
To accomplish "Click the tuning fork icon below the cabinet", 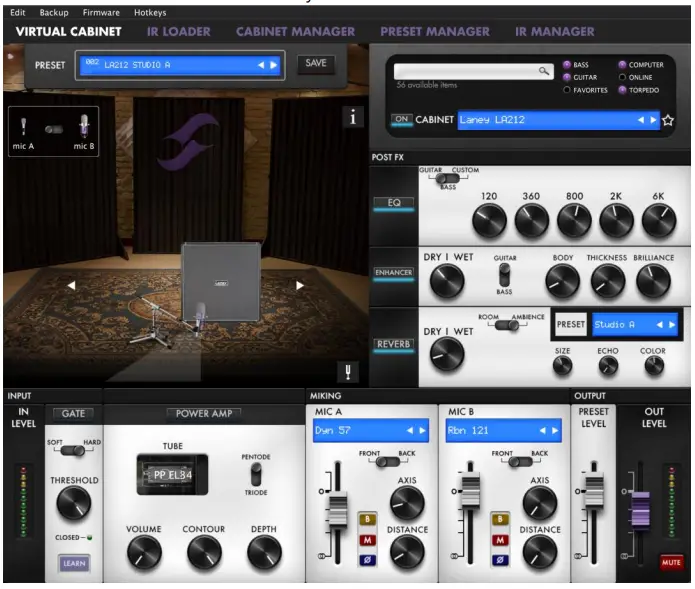I will (351, 372).
